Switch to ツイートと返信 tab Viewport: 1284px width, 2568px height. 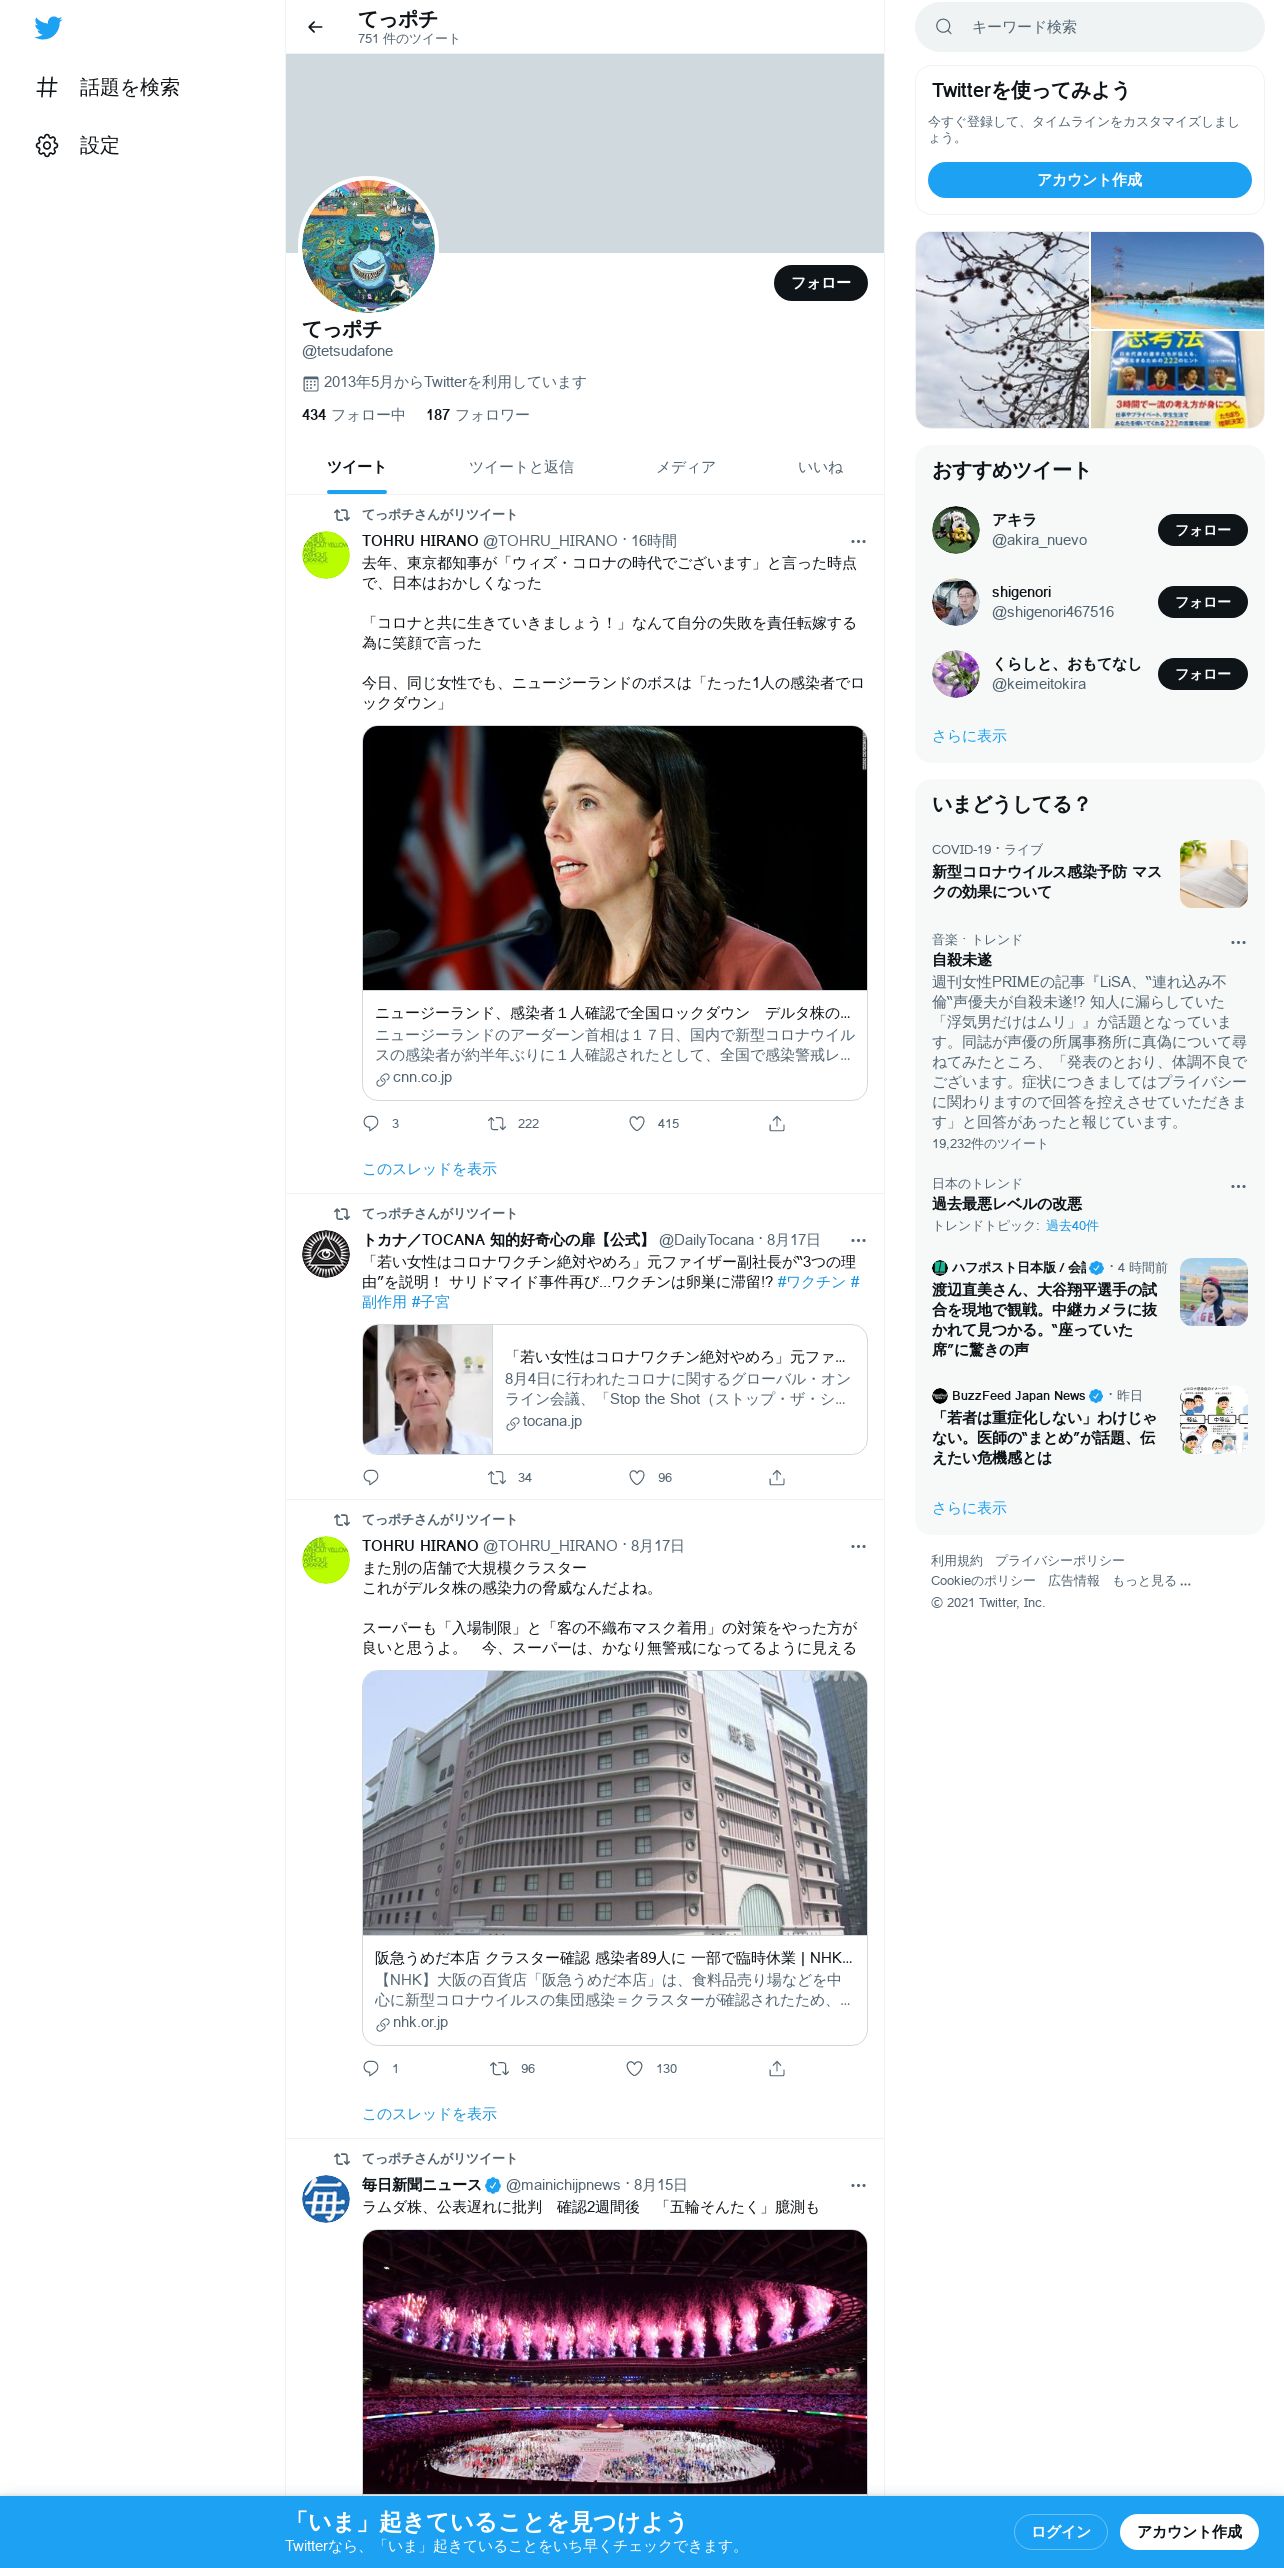521,467
